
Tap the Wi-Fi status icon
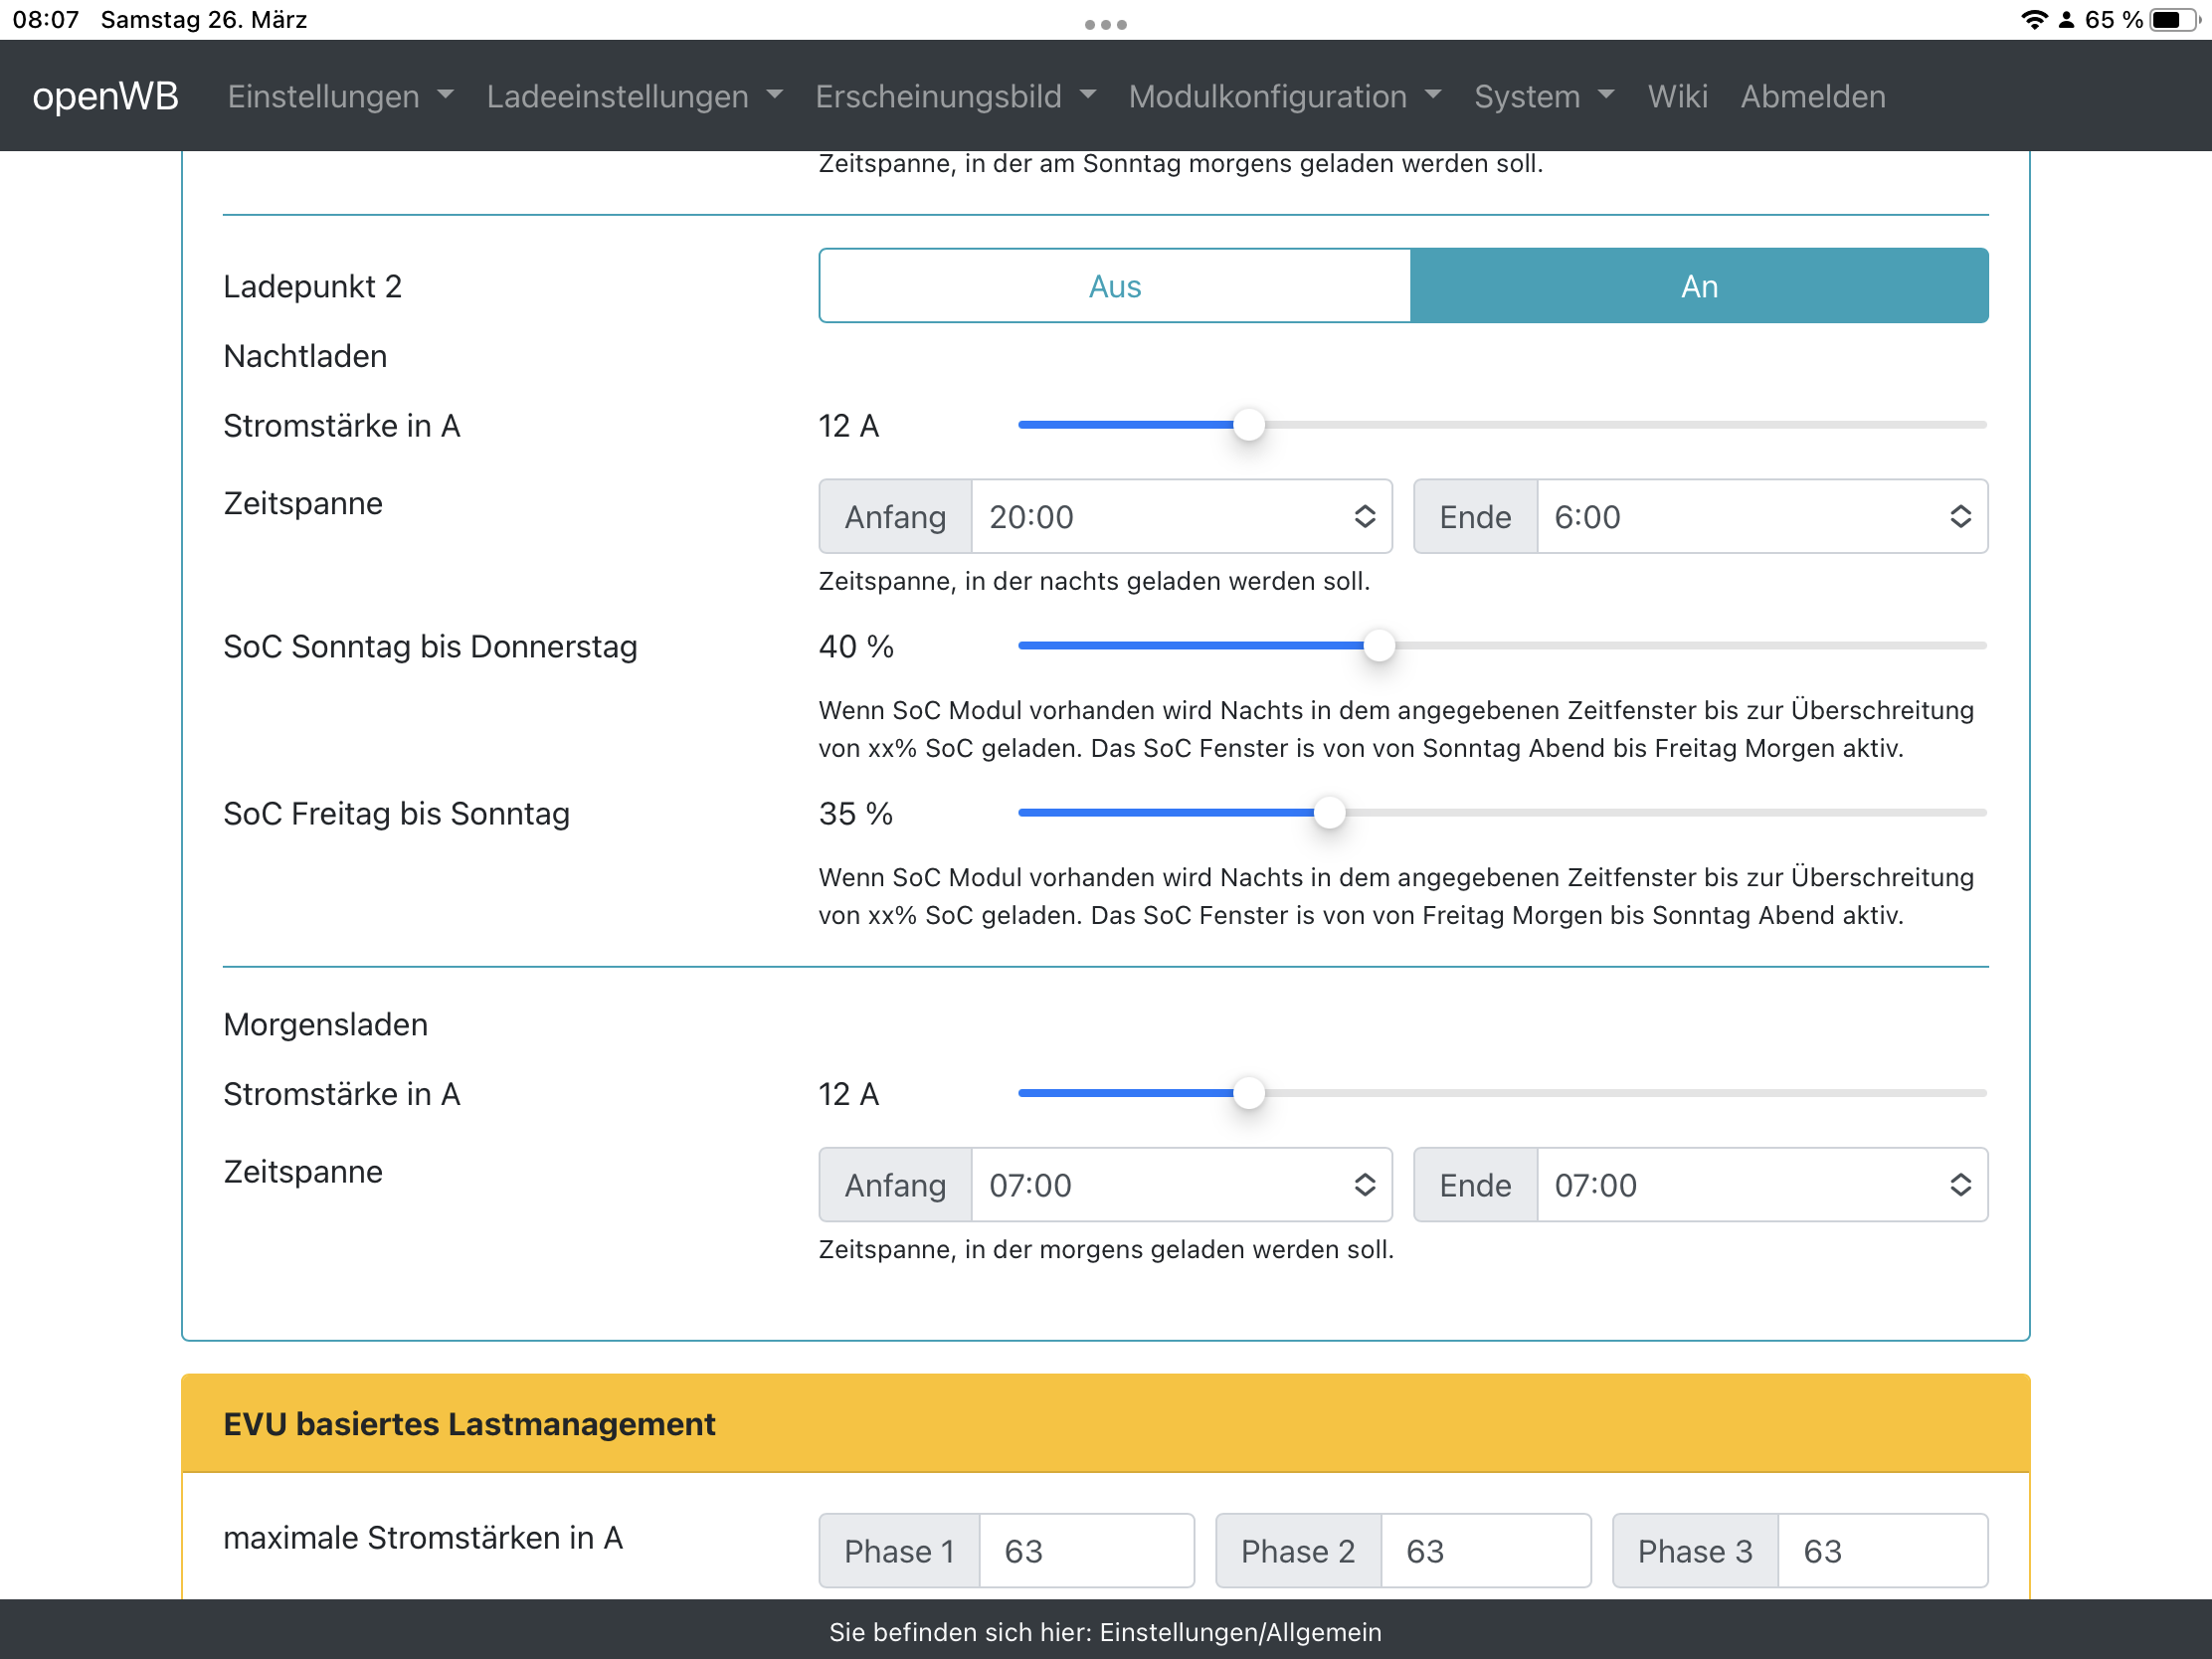pyautogui.click(x=2034, y=20)
